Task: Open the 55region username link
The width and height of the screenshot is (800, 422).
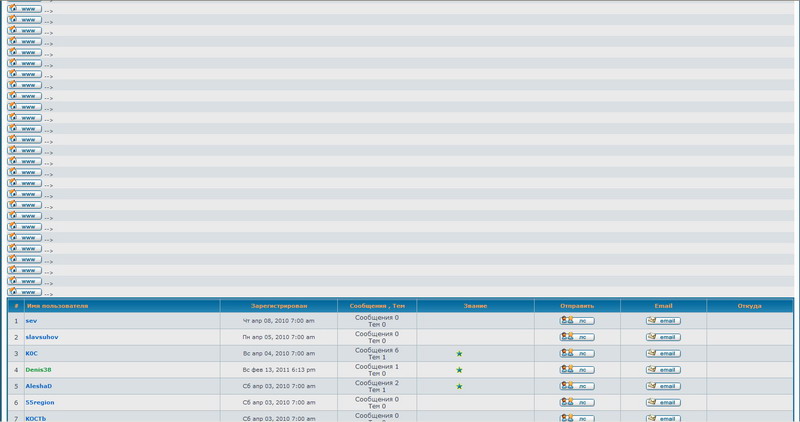Action: pos(40,402)
